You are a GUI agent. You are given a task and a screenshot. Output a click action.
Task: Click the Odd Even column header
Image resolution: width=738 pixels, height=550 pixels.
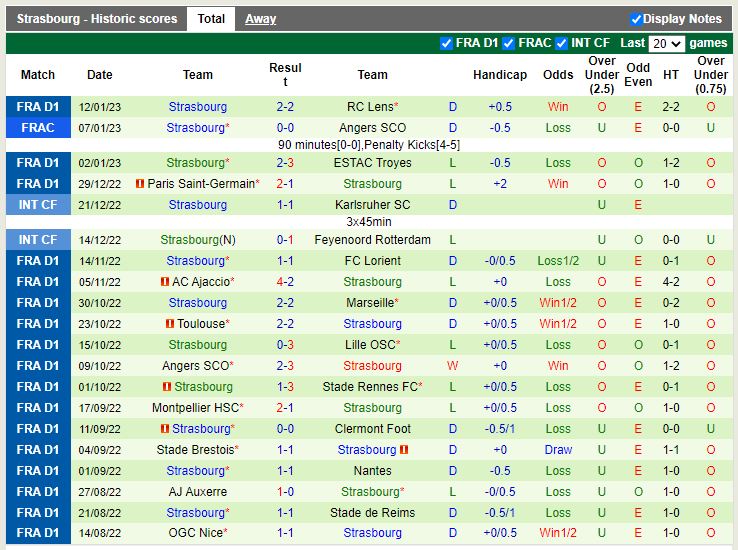[x=638, y=75]
